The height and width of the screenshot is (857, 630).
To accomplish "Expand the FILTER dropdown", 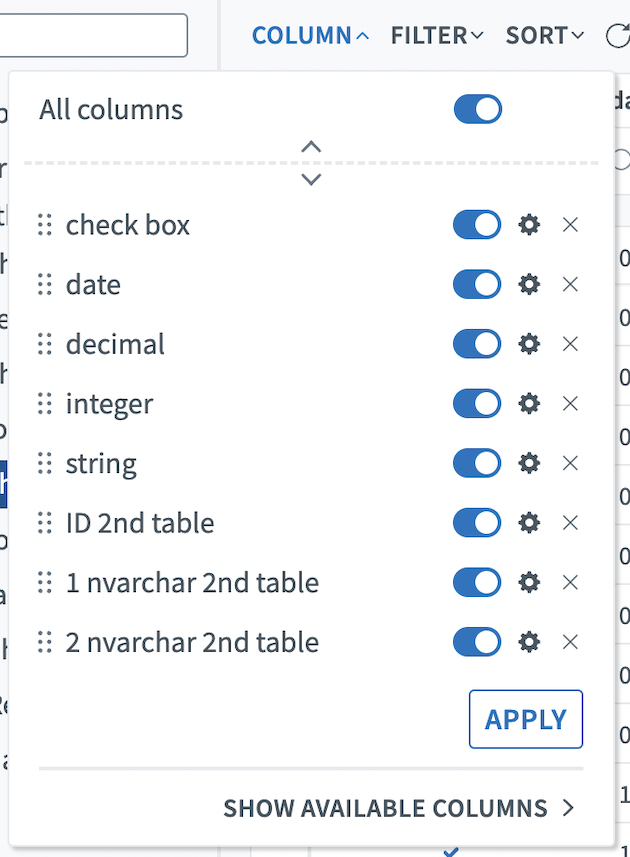I will [437, 36].
